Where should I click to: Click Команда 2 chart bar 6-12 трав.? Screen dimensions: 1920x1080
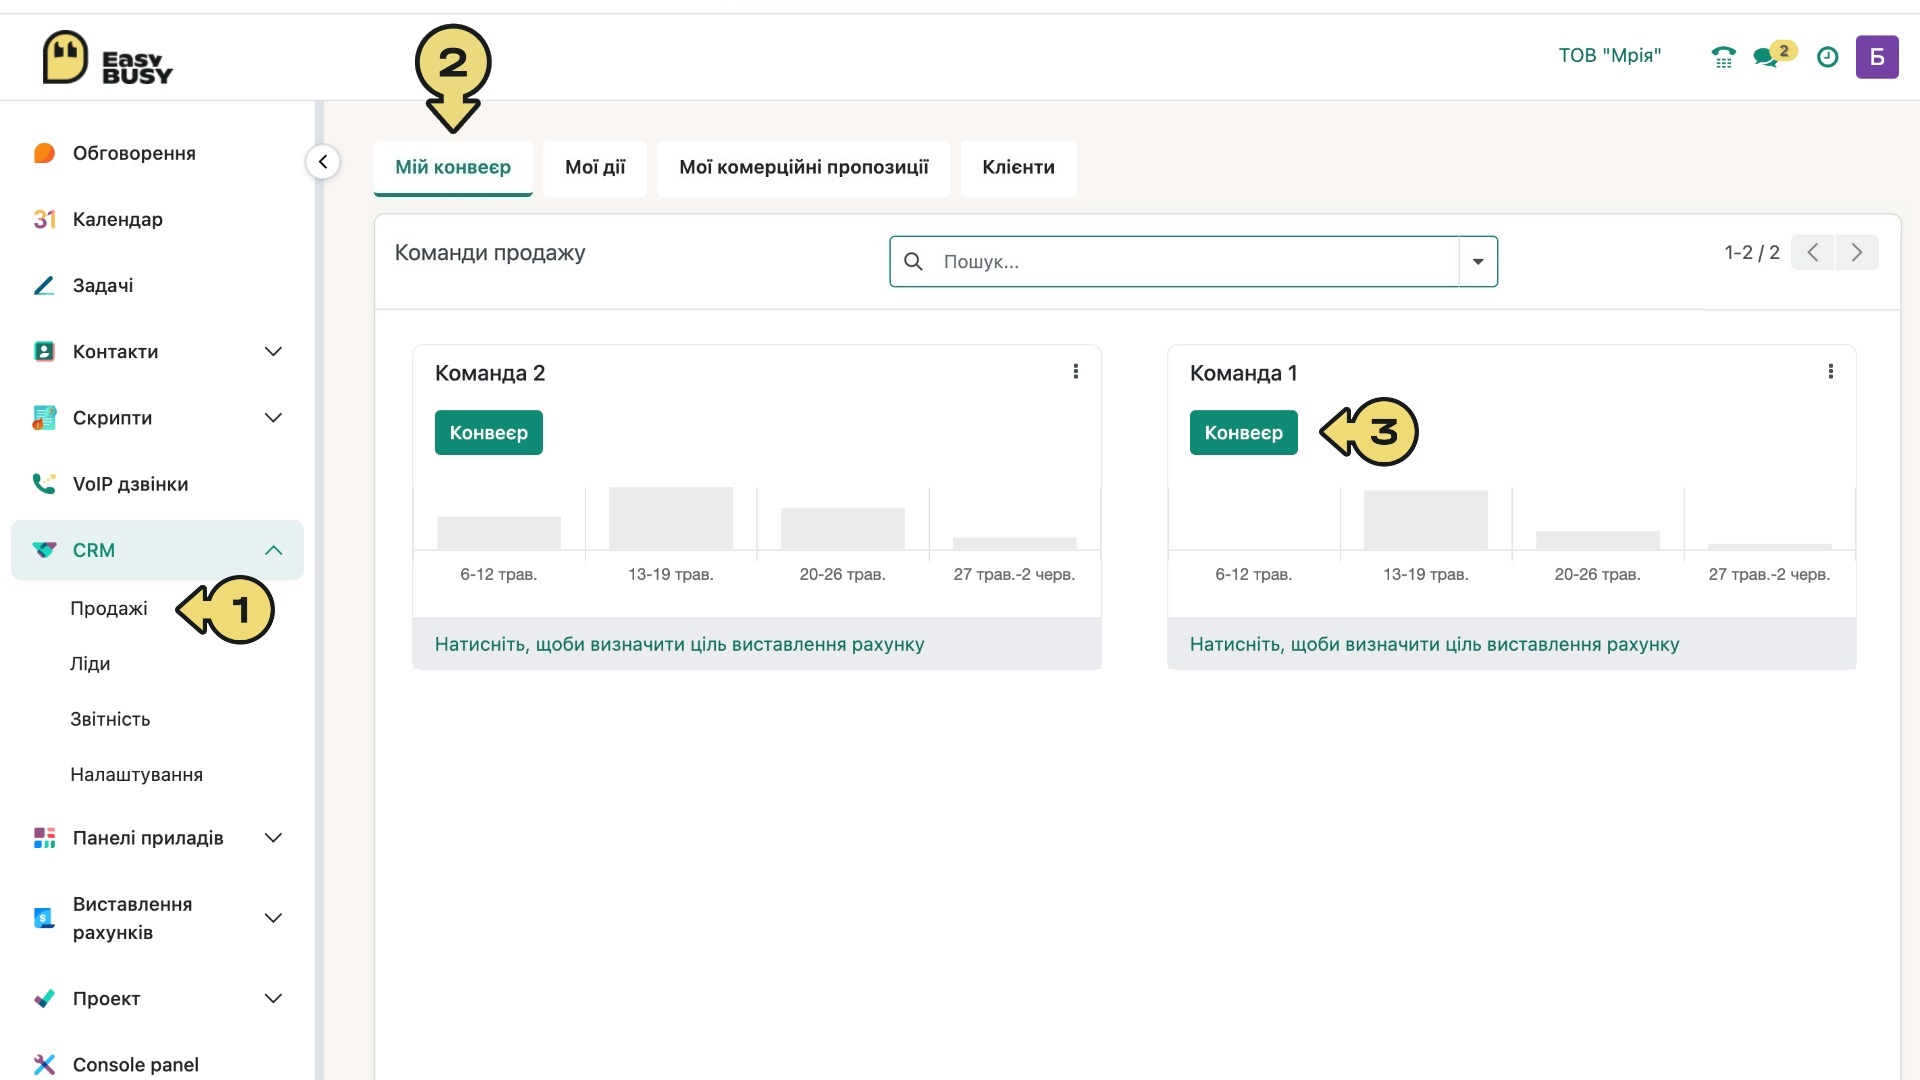click(x=499, y=533)
